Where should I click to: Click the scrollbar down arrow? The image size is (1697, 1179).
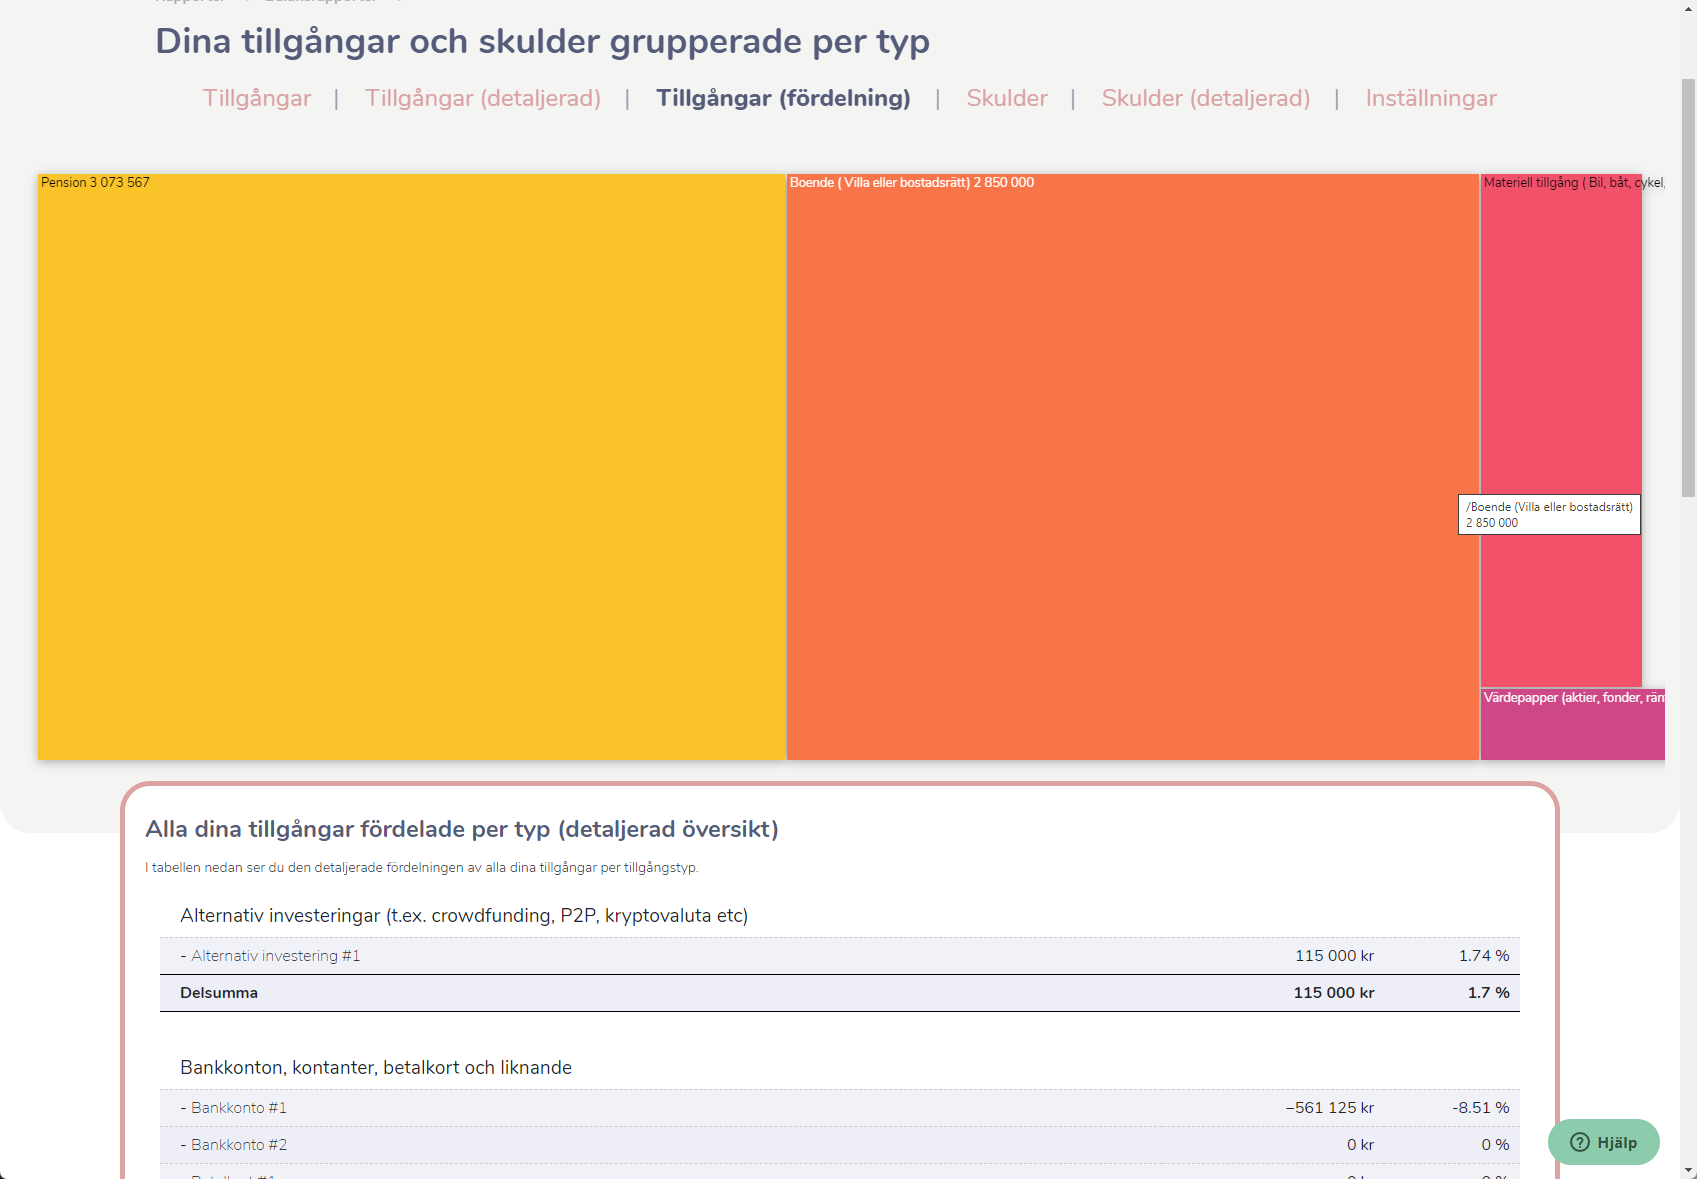pyautogui.click(x=1688, y=1170)
